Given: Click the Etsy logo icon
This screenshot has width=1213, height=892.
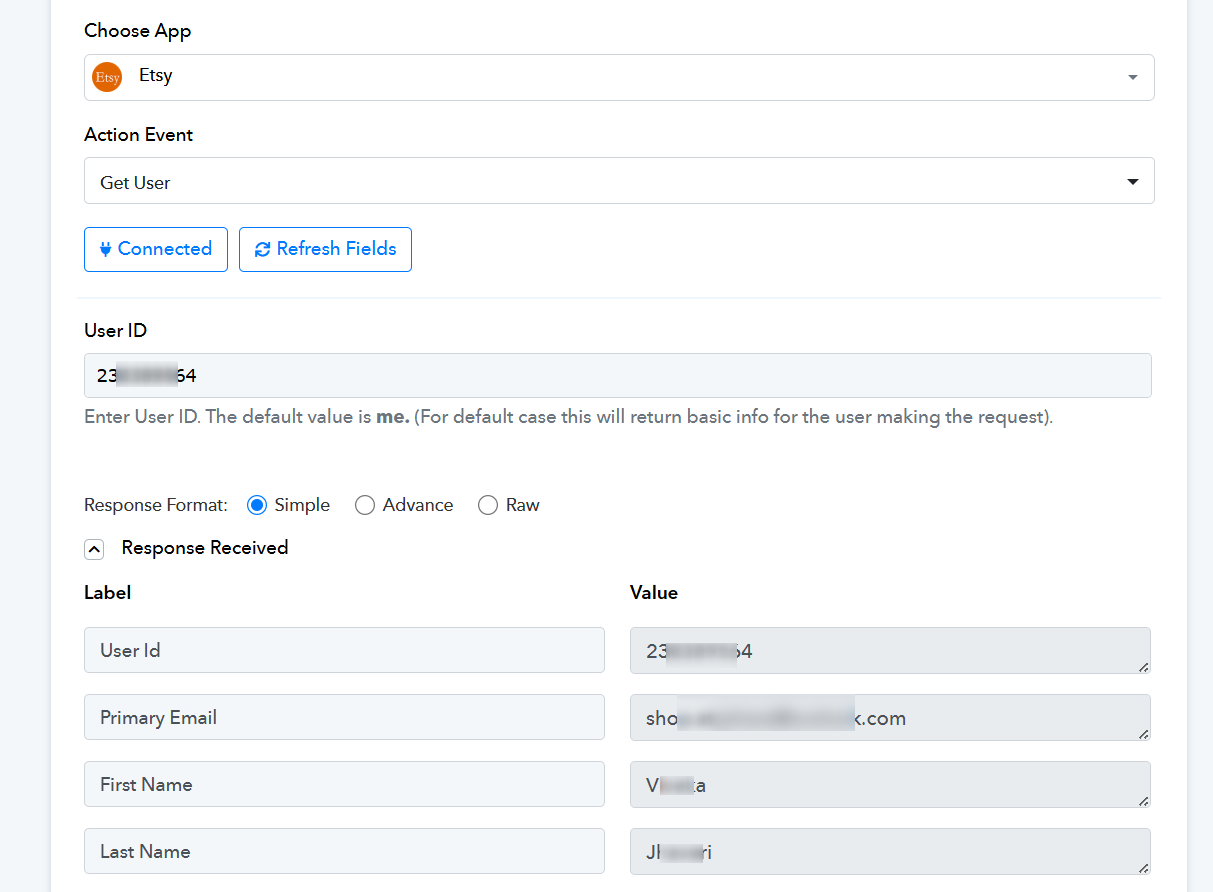Looking at the screenshot, I should pos(107,77).
